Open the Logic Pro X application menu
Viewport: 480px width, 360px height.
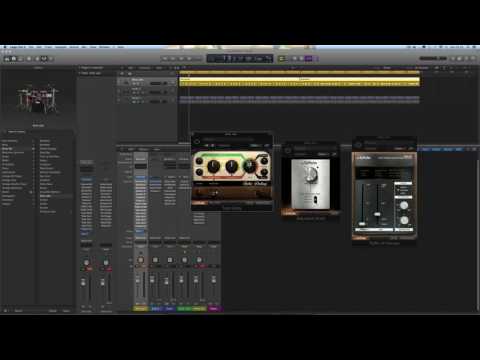coord(17,47)
